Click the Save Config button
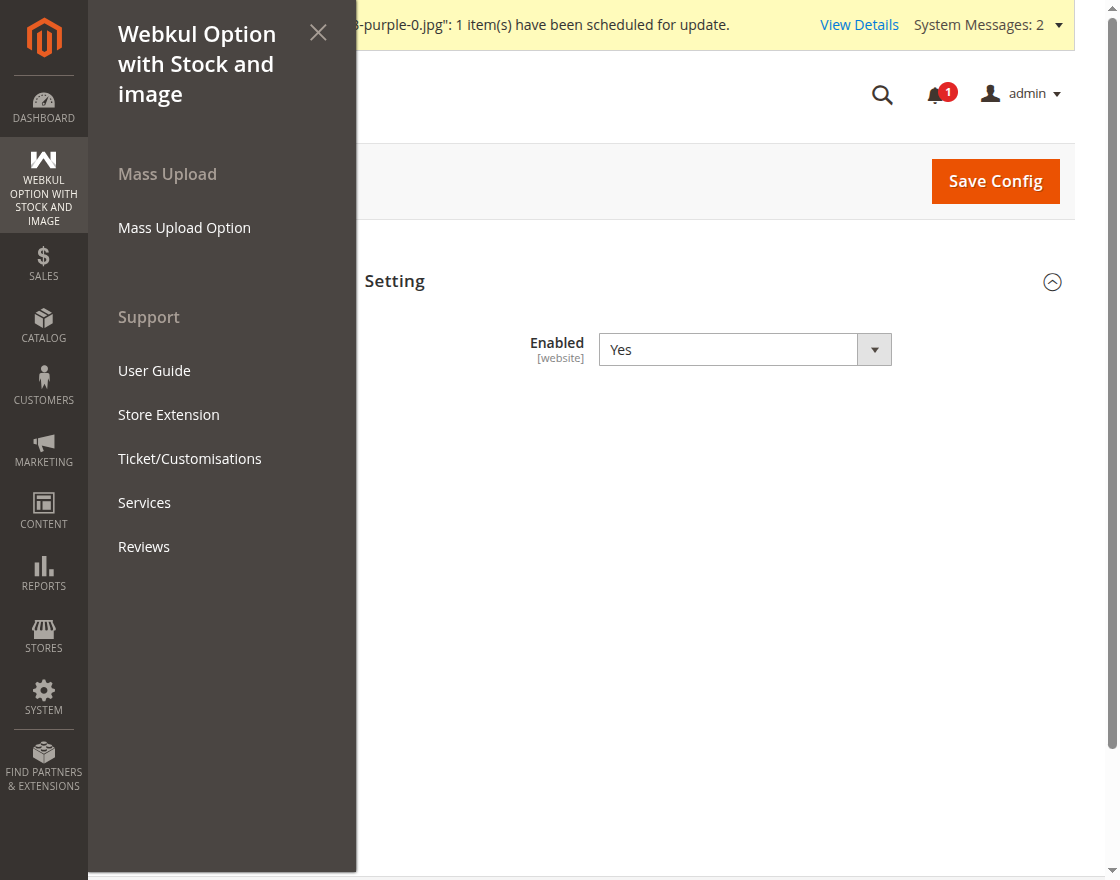 coord(995,181)
